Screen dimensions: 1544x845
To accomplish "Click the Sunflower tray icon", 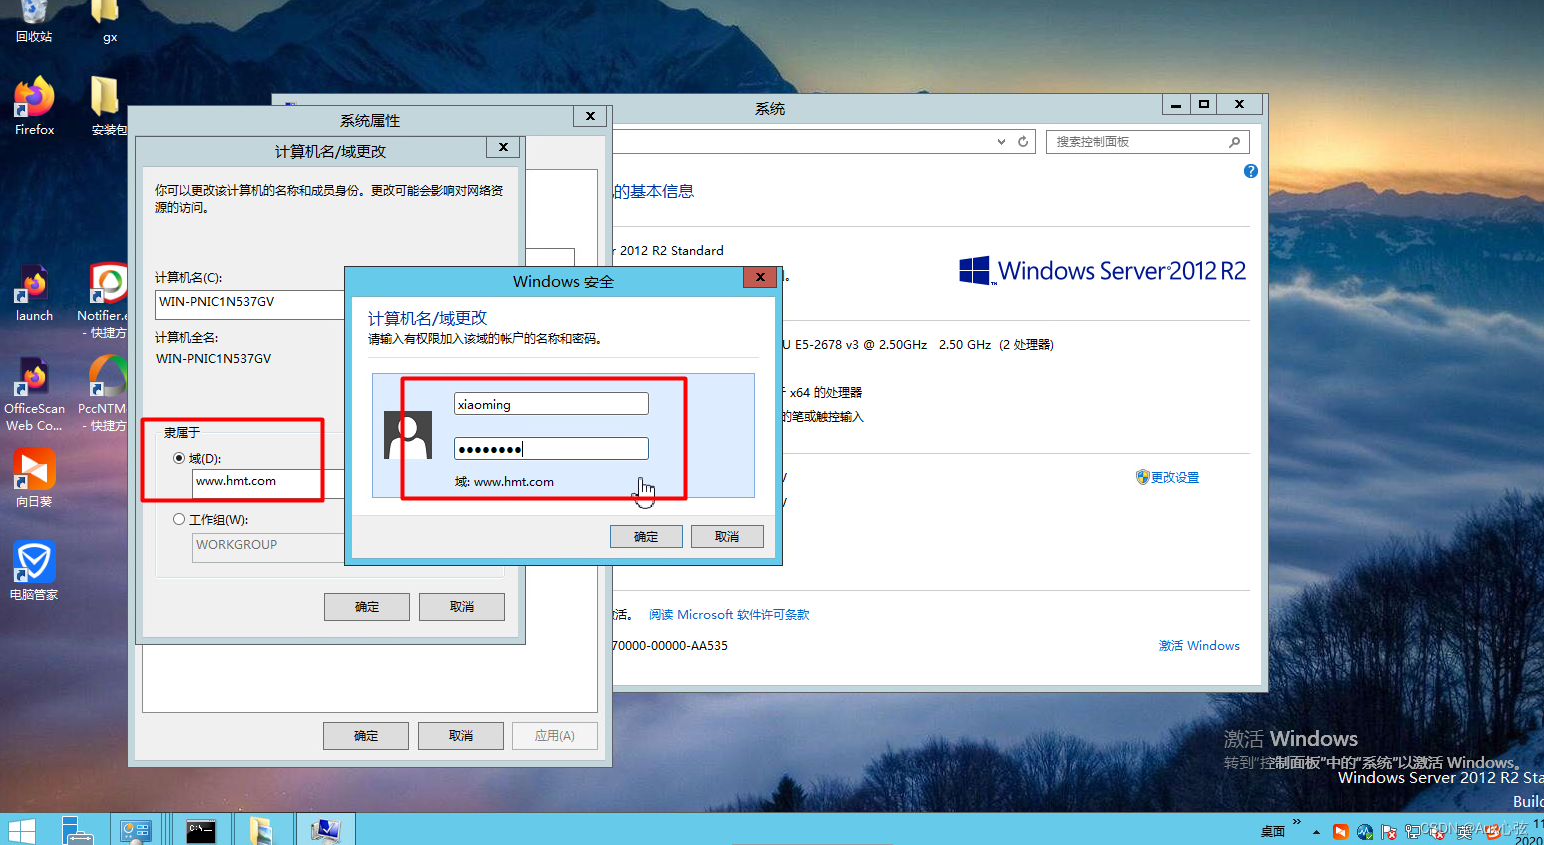I will point(1341,832).
